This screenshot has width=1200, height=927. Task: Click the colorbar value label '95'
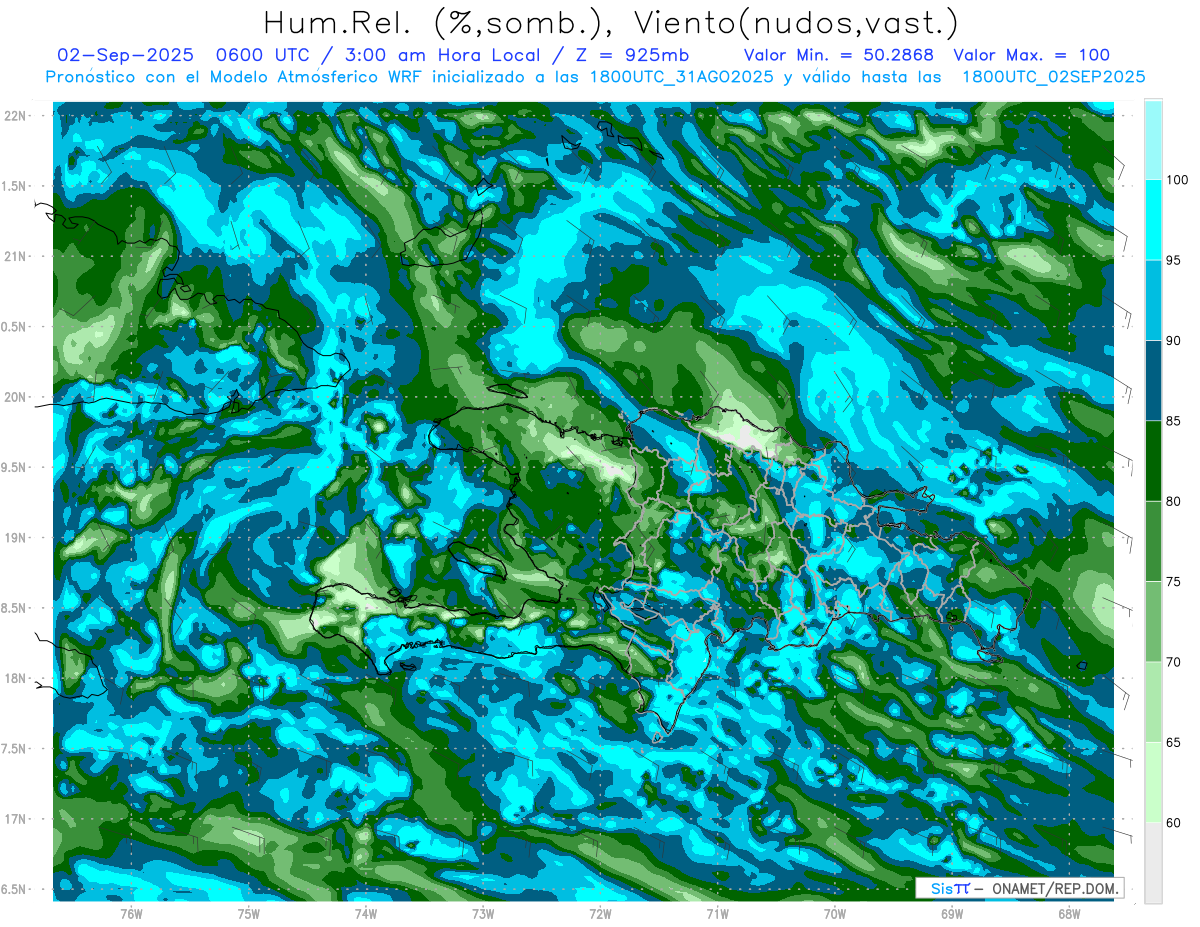coord(1175,260)
